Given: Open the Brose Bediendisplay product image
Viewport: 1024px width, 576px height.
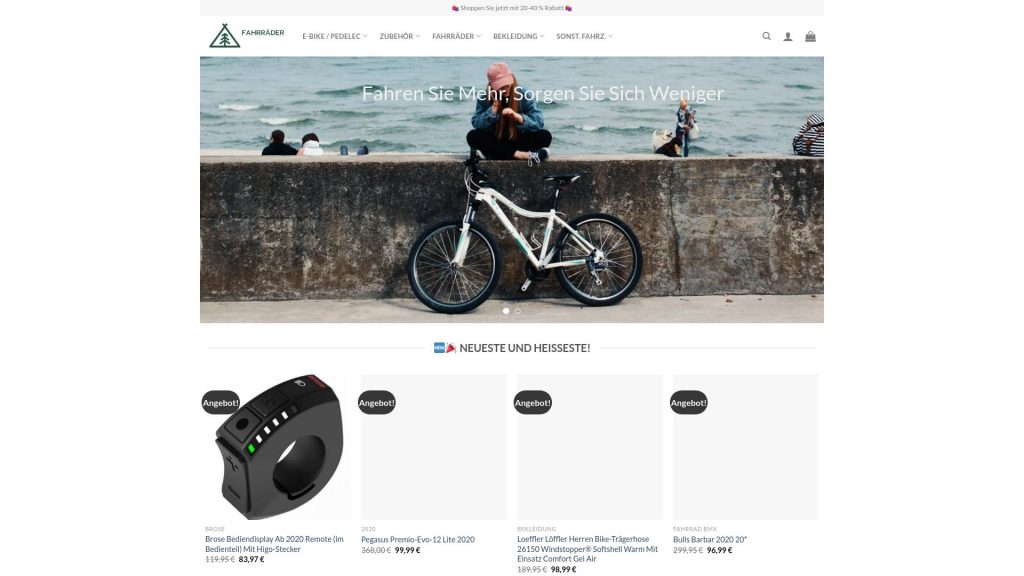Looking at the screenshot, I should click(278, 447).
